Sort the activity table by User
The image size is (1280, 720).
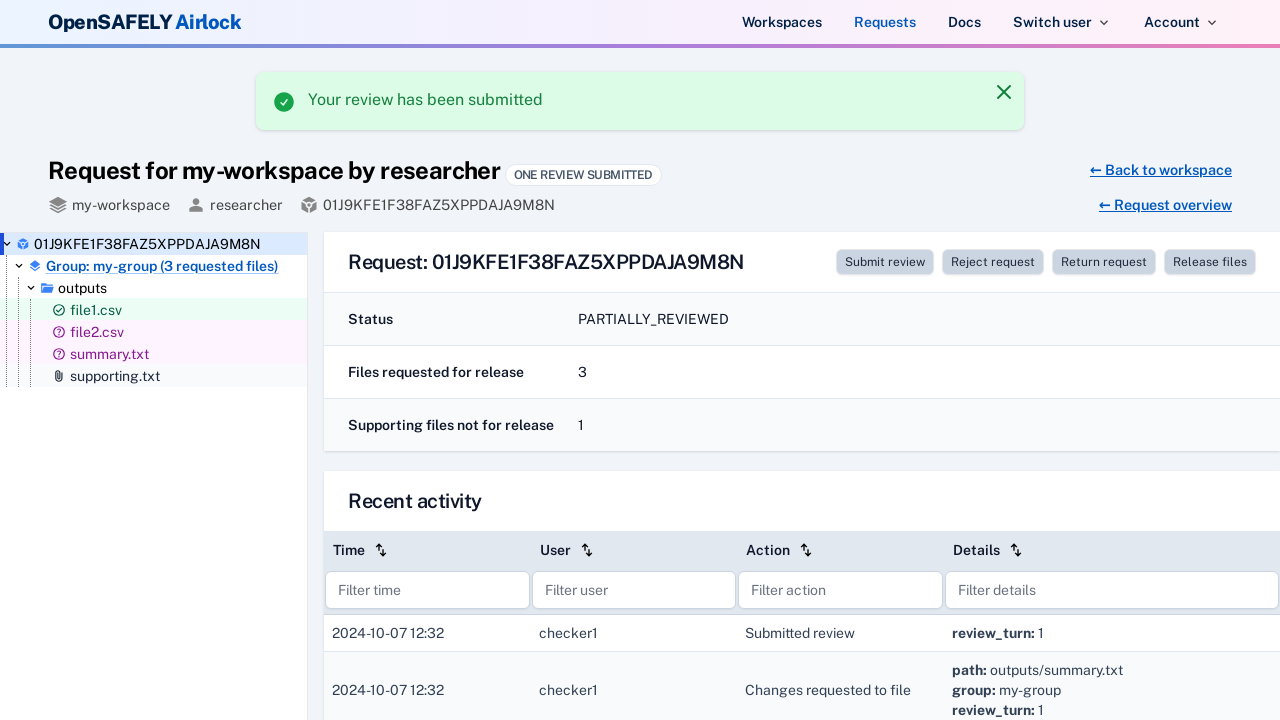pyautogui.click(x=587, y=550)
